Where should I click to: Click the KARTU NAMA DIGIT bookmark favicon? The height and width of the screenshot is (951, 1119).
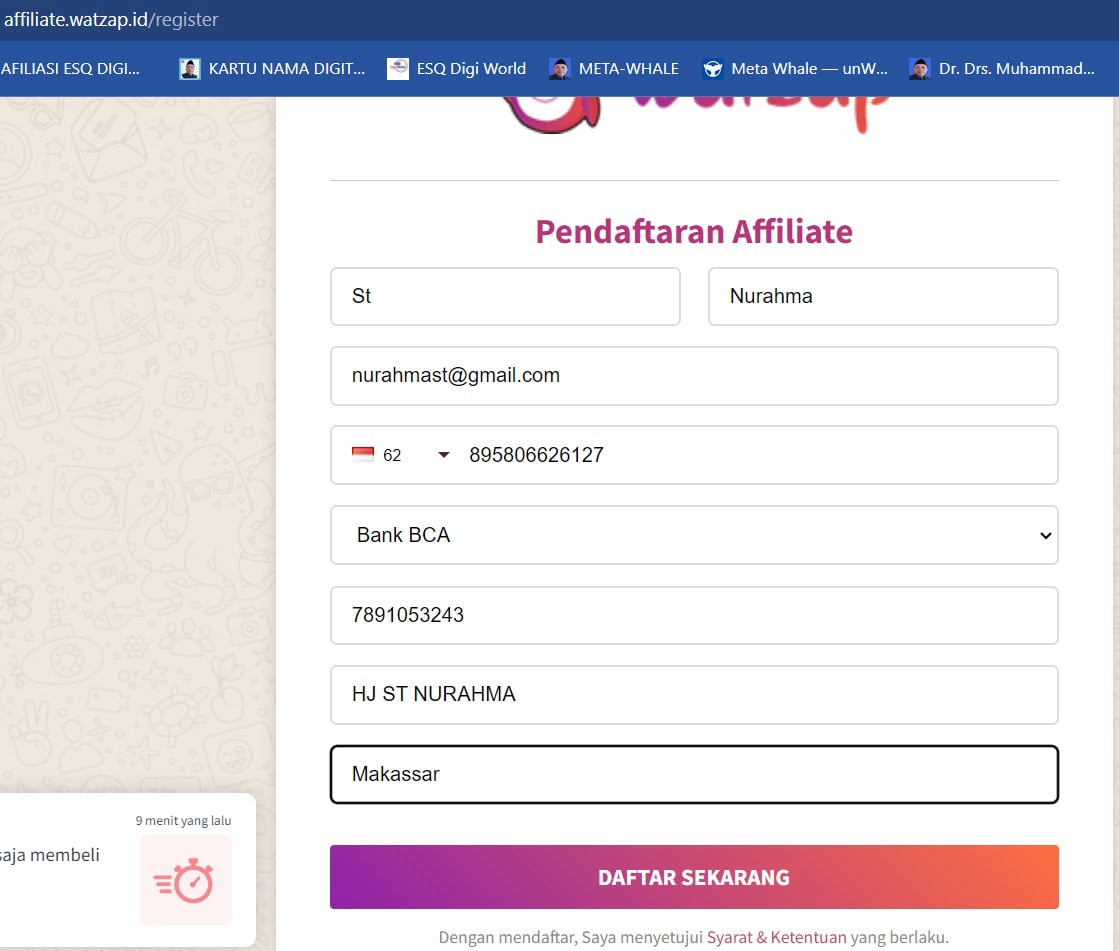[188, 68]
